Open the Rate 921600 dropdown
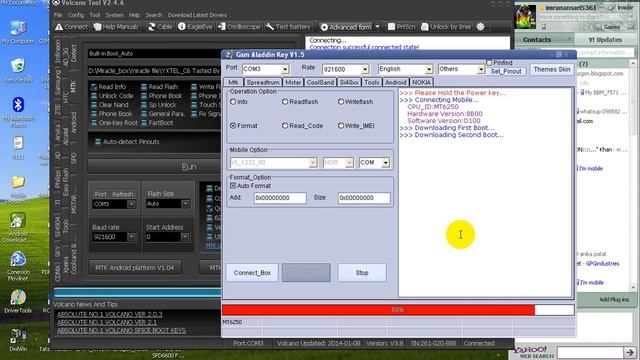The height and width of the screenshot is (360, 640). [365, 69]
